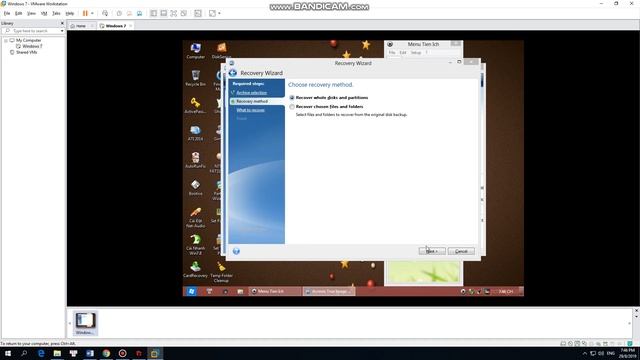
Task: Open the host Windows Start menu
Action: (x=8, y=353)
